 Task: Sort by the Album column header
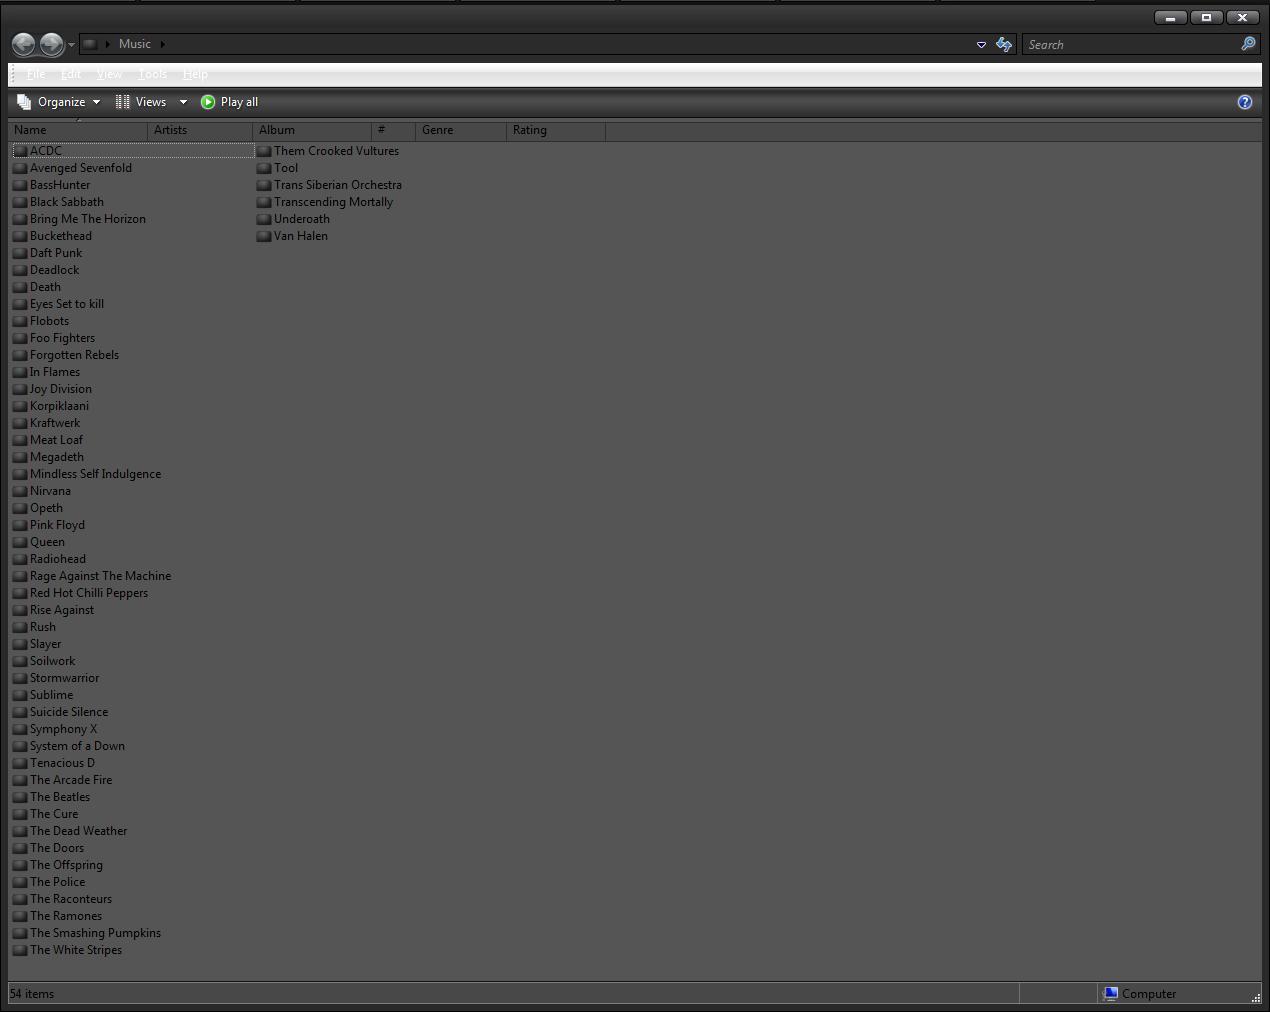[x=312, y=130]
